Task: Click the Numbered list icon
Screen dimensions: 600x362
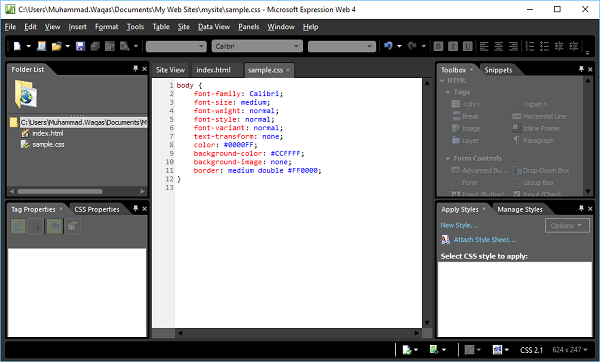Action: 530,46
